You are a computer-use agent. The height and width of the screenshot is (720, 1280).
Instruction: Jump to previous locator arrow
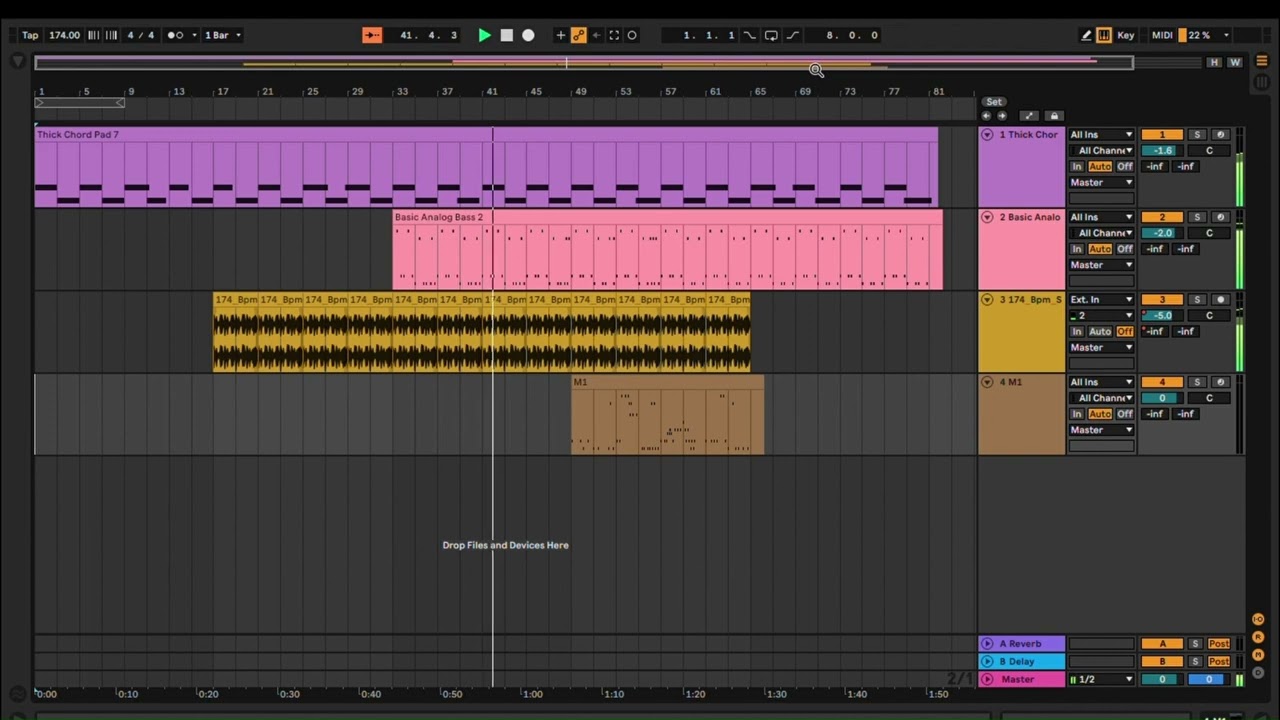pos(987,116)
